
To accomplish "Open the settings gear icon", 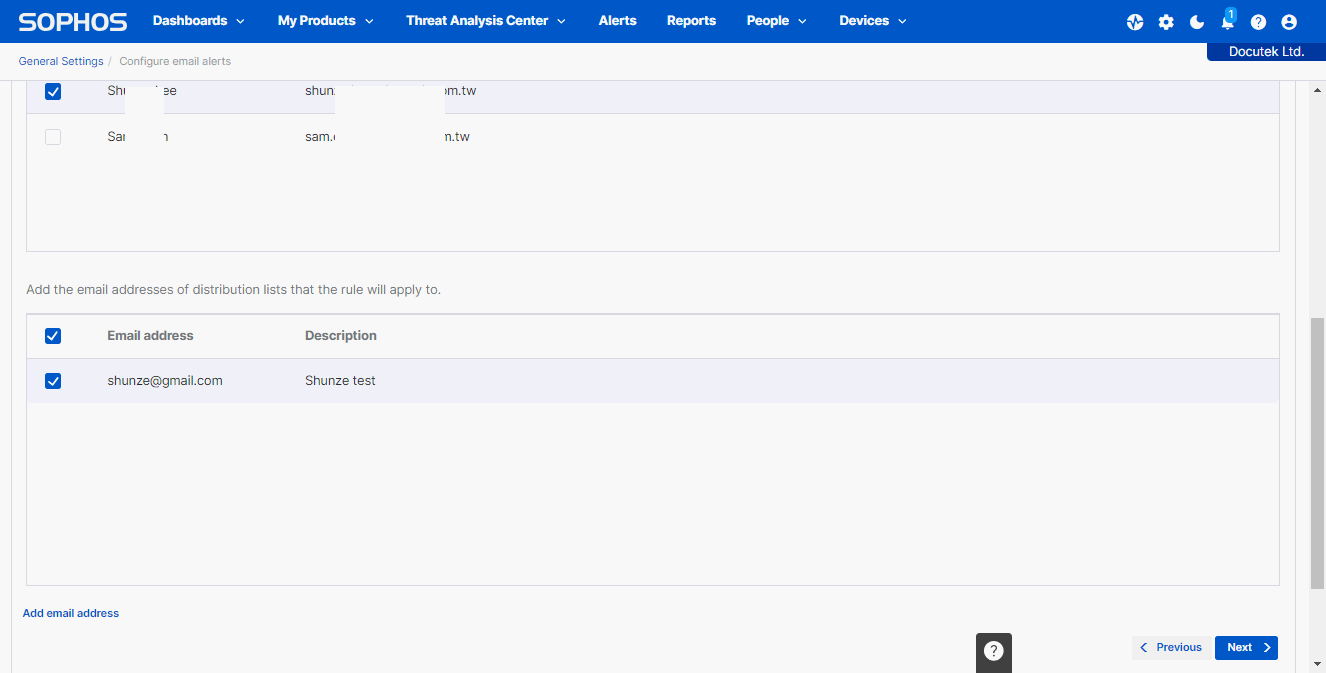I will 1166,22.
